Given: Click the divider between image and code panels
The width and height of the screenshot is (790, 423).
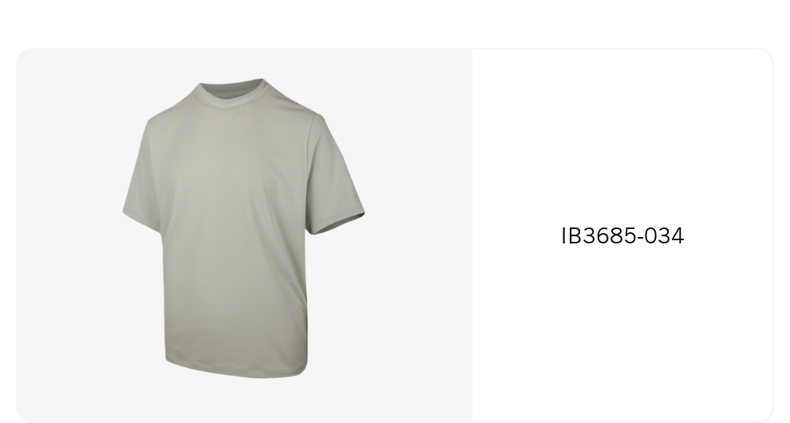Looking at the screenshot, I should click(472, 236).
